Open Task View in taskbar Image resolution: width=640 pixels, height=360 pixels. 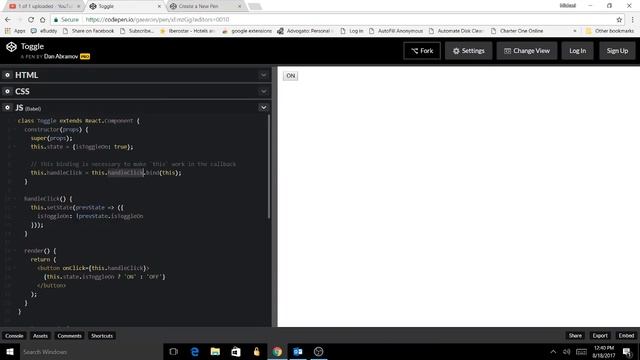point(173,351)
